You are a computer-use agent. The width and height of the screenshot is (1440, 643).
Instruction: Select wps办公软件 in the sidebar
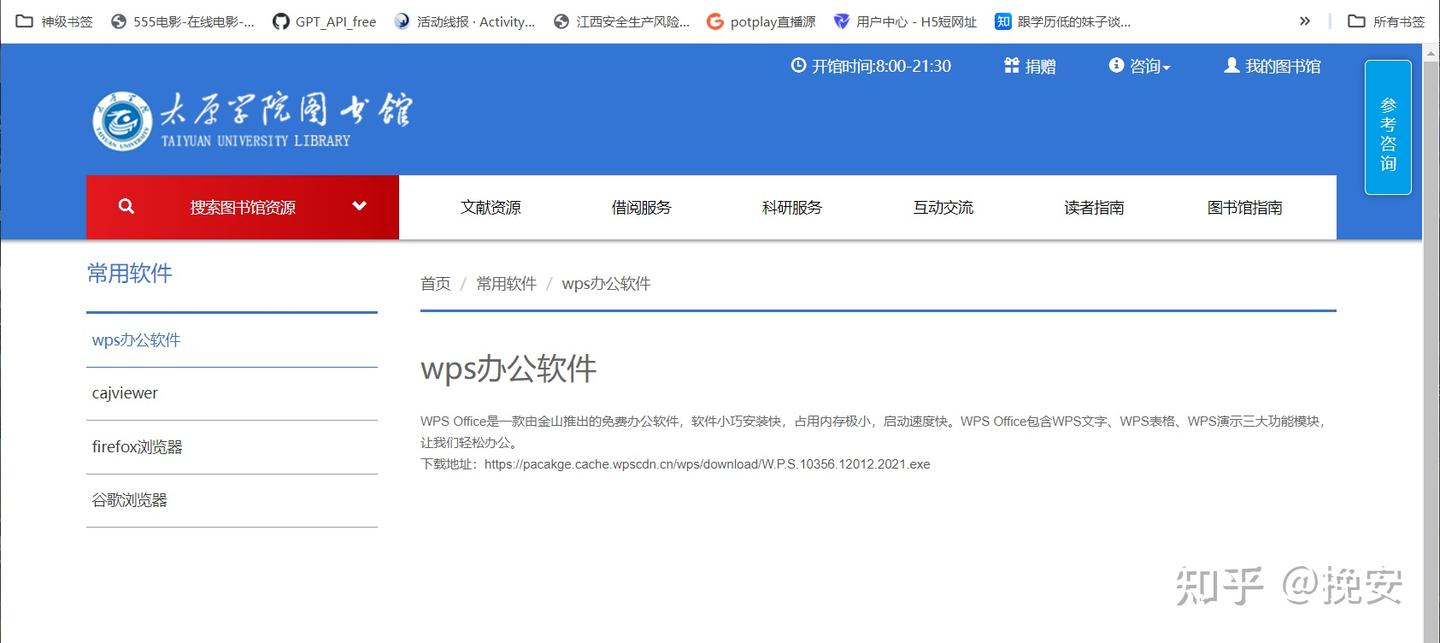[232, 340]
